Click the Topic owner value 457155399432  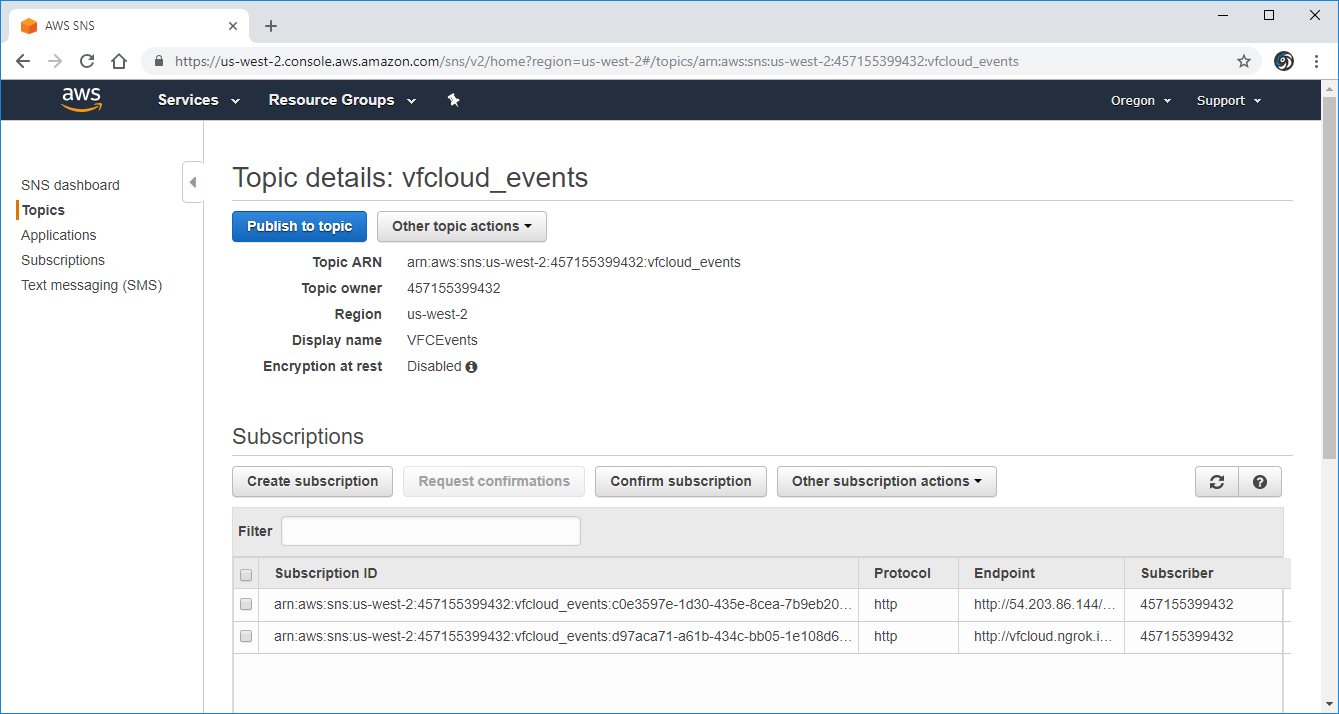(x=454, y=289)
